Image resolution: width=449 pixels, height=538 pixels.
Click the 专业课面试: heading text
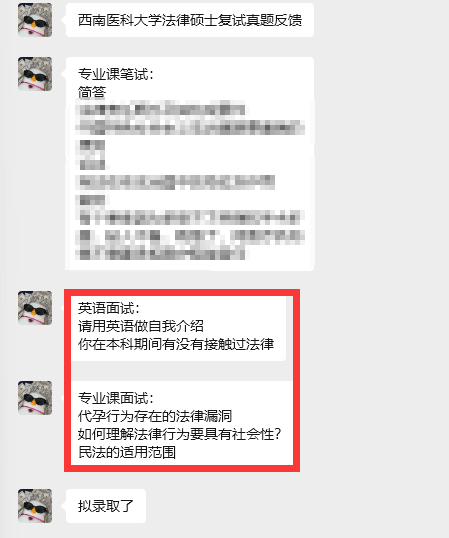pos(116,398)
